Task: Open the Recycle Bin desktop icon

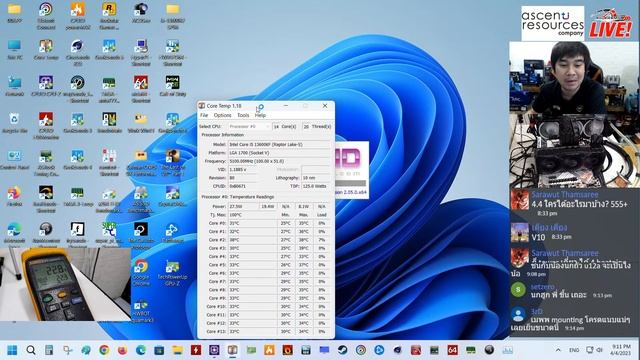Action: click(x=15, y=124)
